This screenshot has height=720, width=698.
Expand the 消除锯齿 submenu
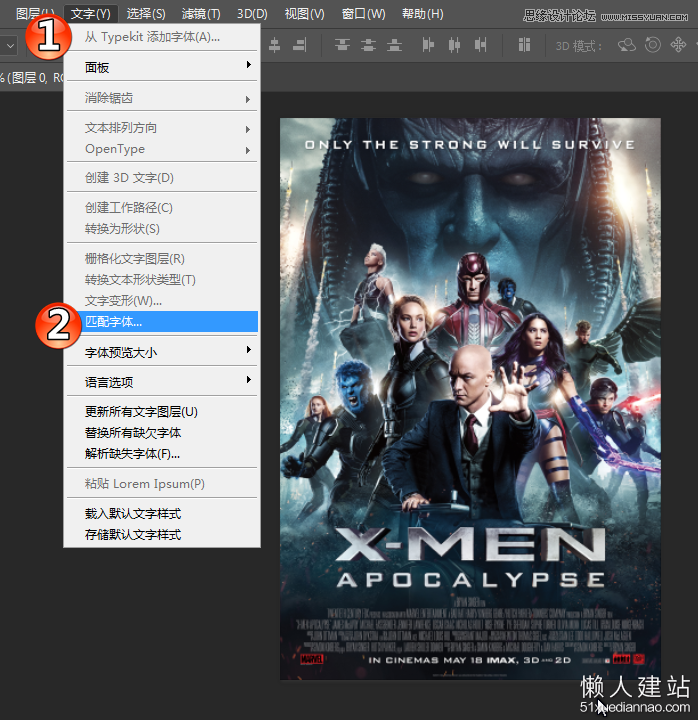pos(162,98)
